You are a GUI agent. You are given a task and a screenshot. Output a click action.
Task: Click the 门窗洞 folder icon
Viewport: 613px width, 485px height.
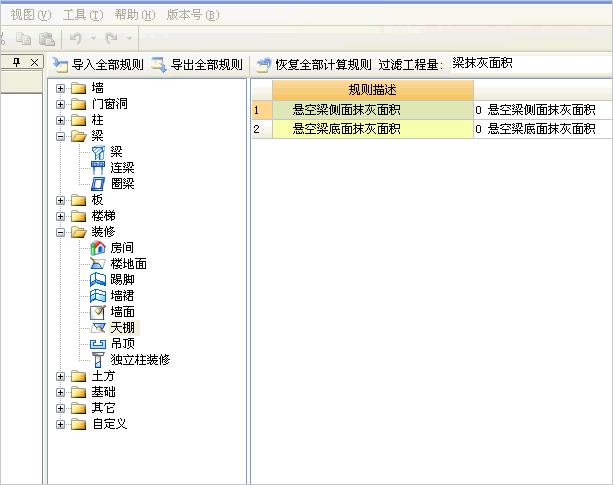click(x=79, y=104)
